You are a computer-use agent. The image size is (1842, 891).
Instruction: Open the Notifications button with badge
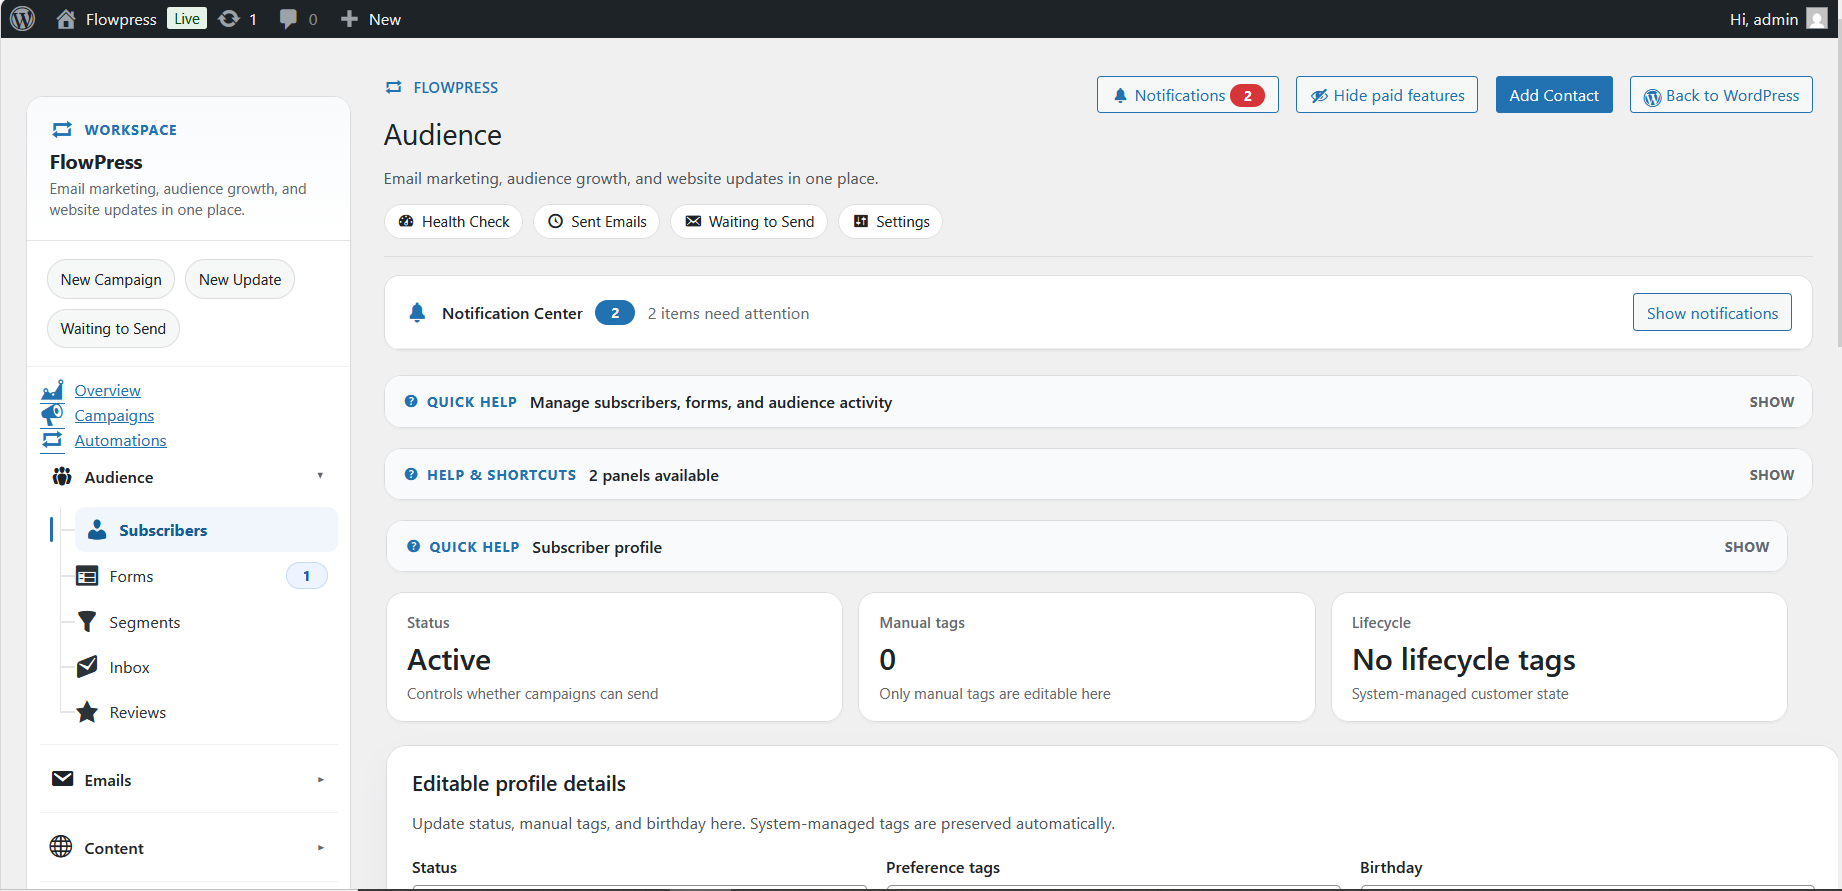(x=1188, y=95)
